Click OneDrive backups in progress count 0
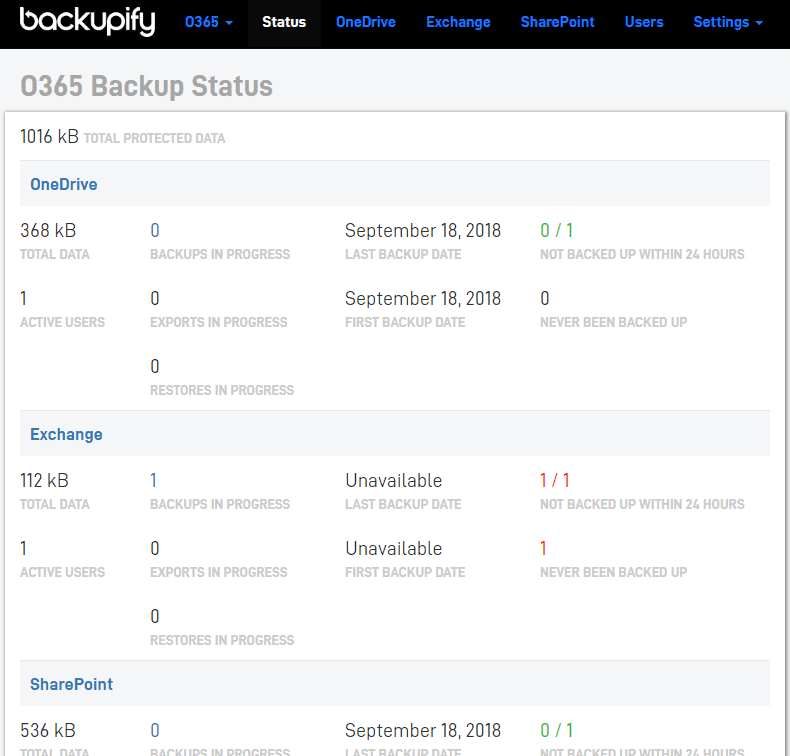The width and height of the screenshot is (790, 756). 155,231
